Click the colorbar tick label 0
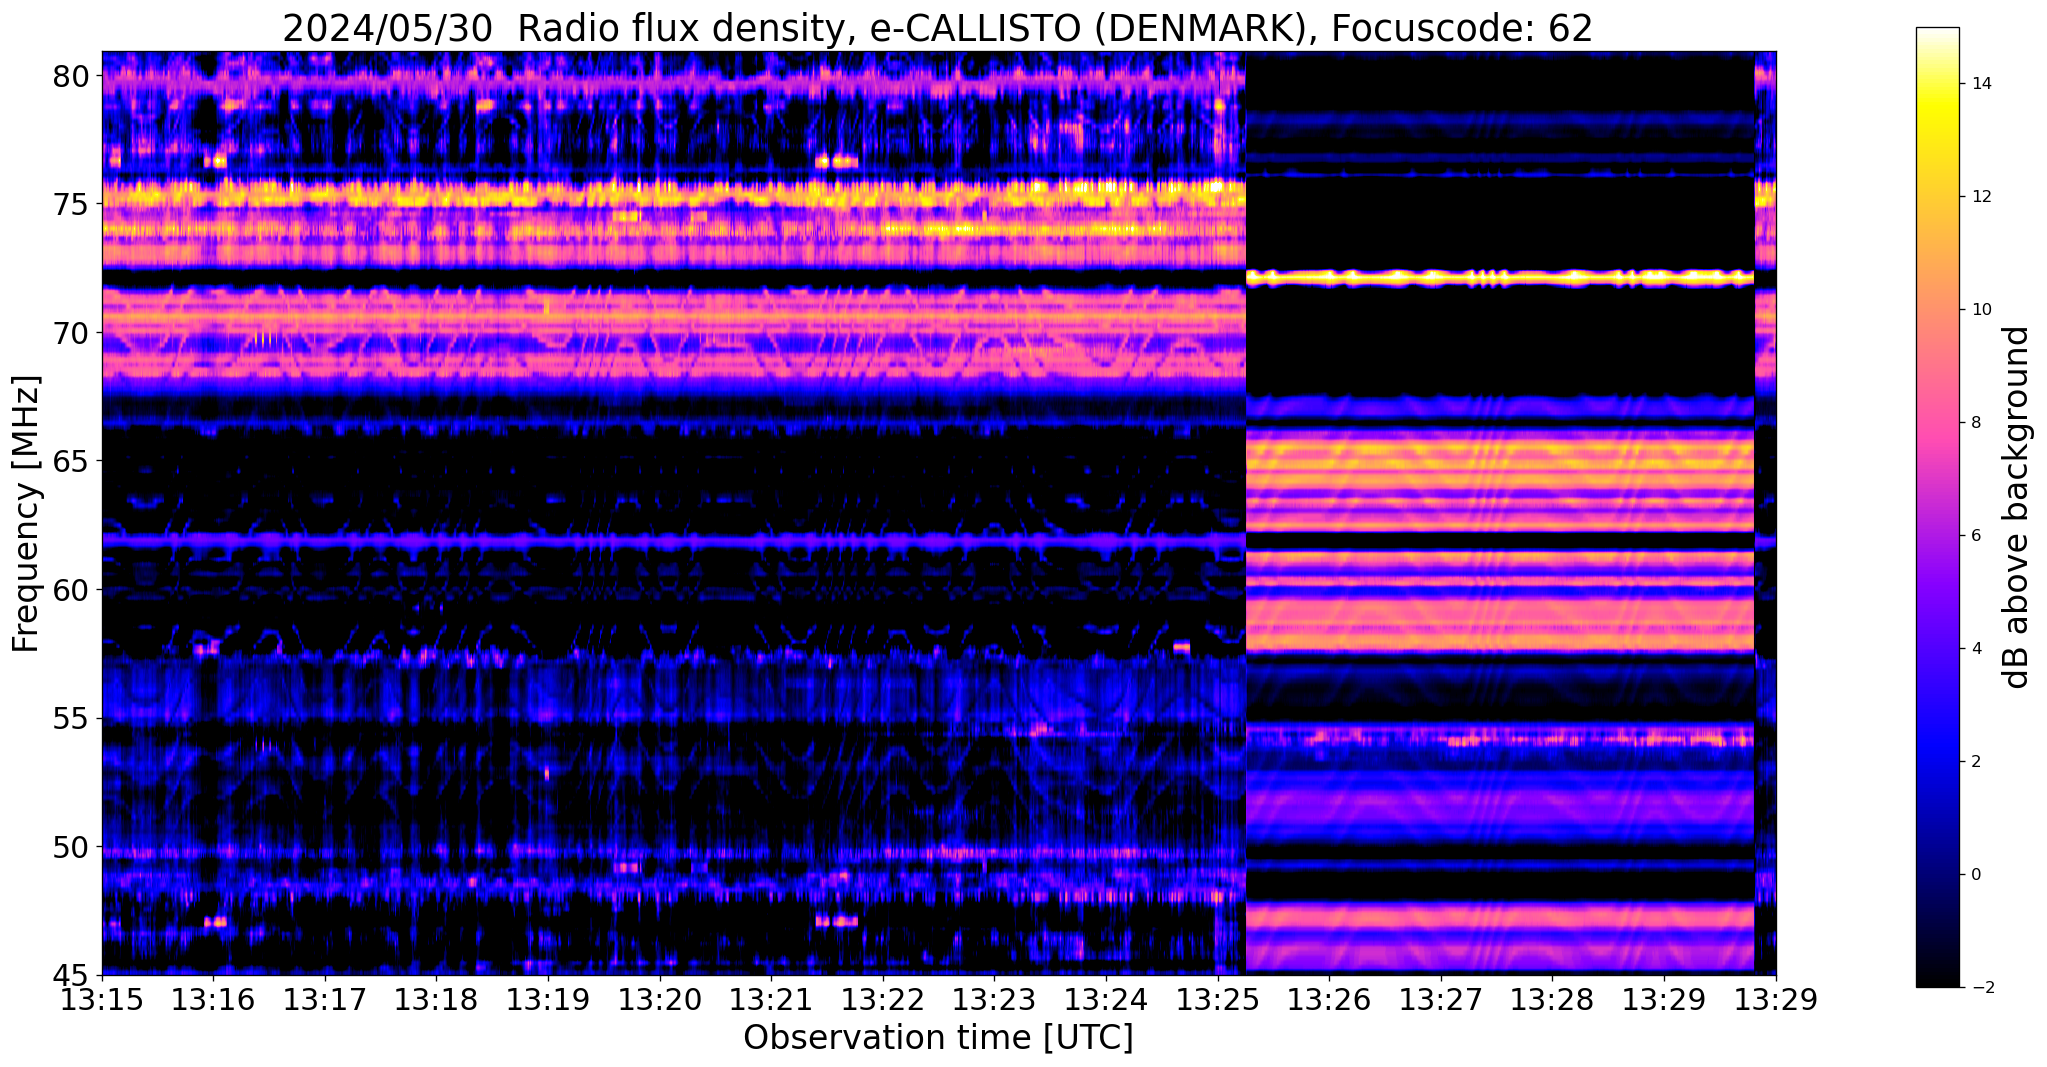Image resolution: width=2047 pixels, height=1067 pixels. (x=1975, y=875)
